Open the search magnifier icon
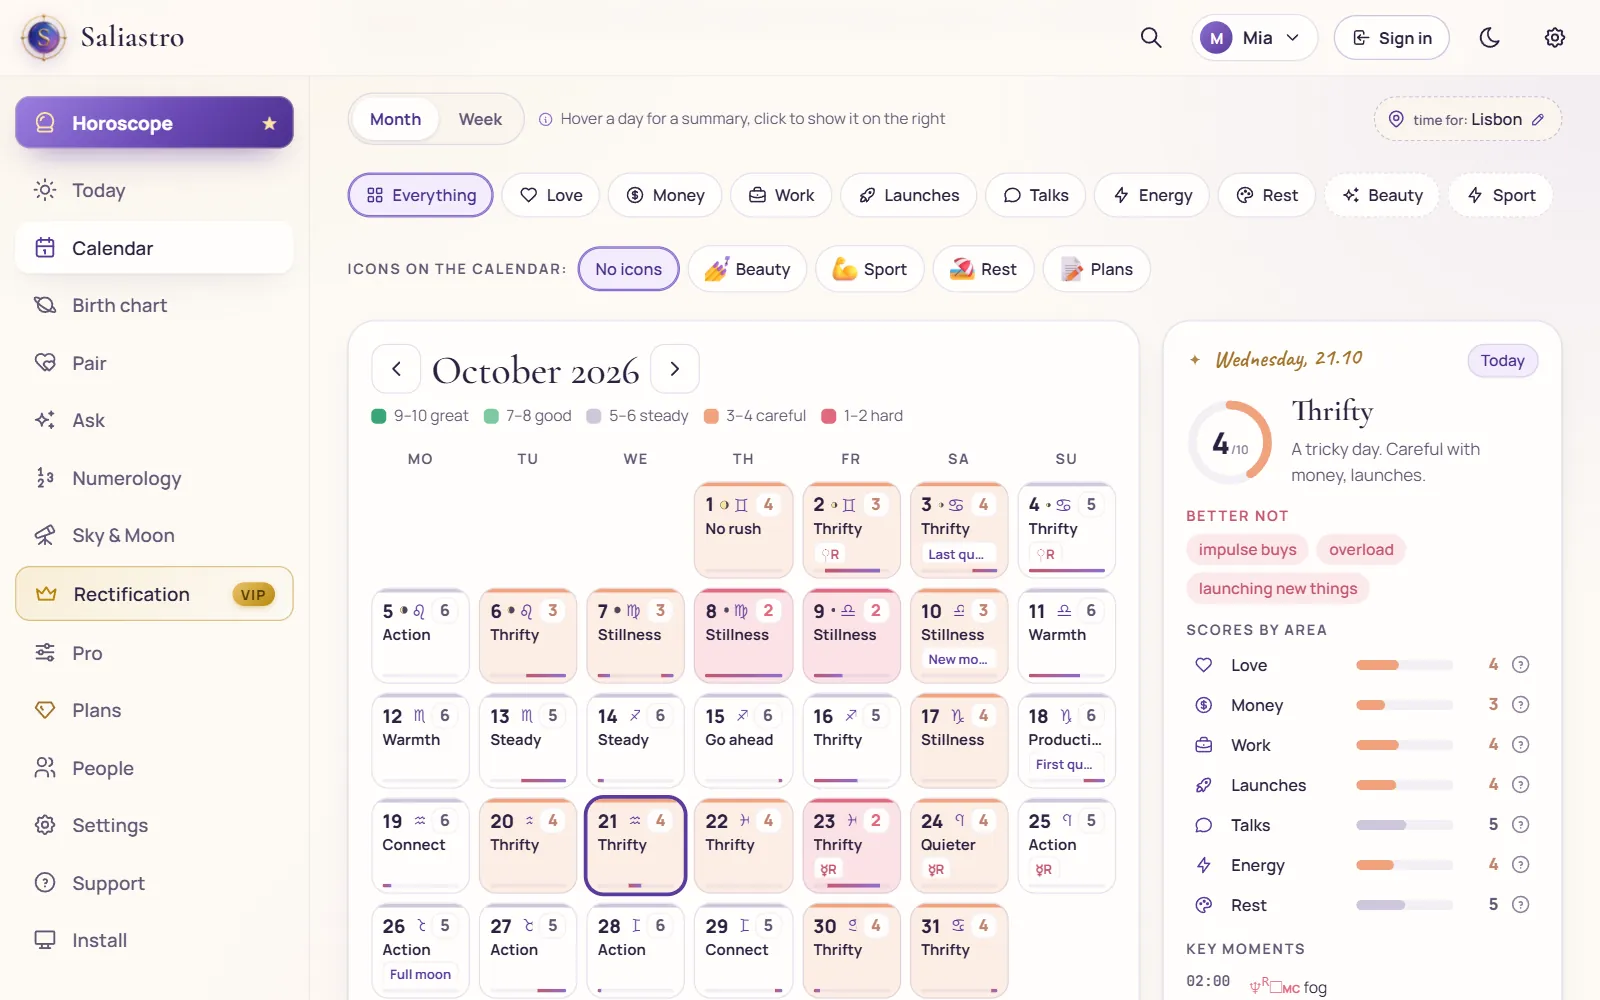 pos(1151,38)
